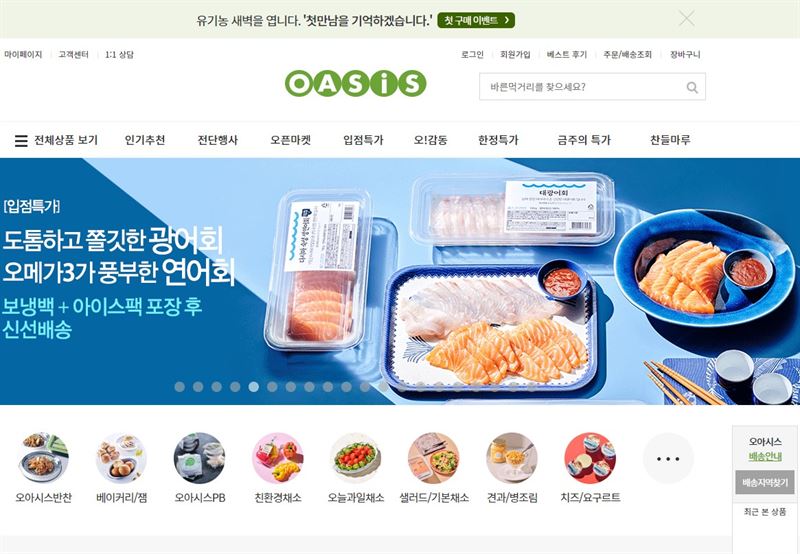This screenshot has width=800, height=554.
Task: Open the 치즈/요구르트 category icon
Action: (x=590, y=458)
